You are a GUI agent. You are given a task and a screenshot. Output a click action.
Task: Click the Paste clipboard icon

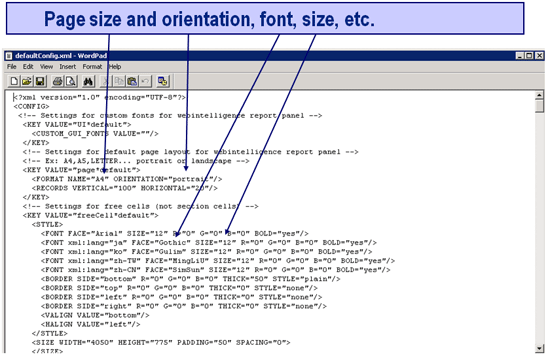tap(132, 81)
